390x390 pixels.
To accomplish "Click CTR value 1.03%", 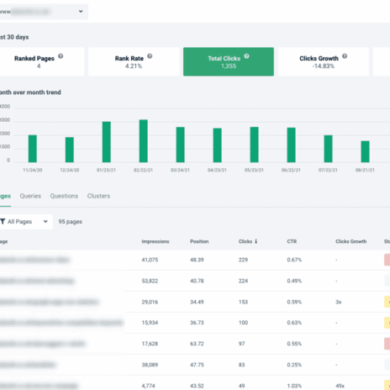I will pos(294,386).
